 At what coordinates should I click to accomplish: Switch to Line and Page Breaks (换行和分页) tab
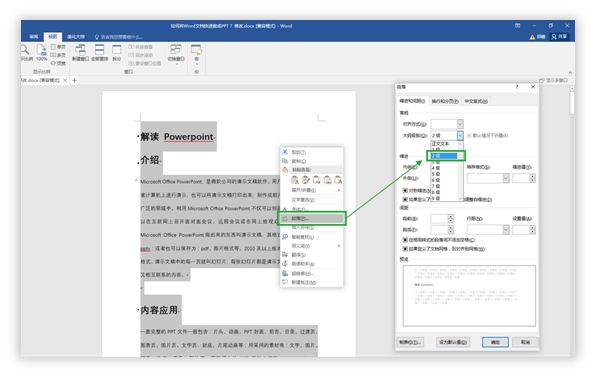pyautogui.click(x=445, y=101)
